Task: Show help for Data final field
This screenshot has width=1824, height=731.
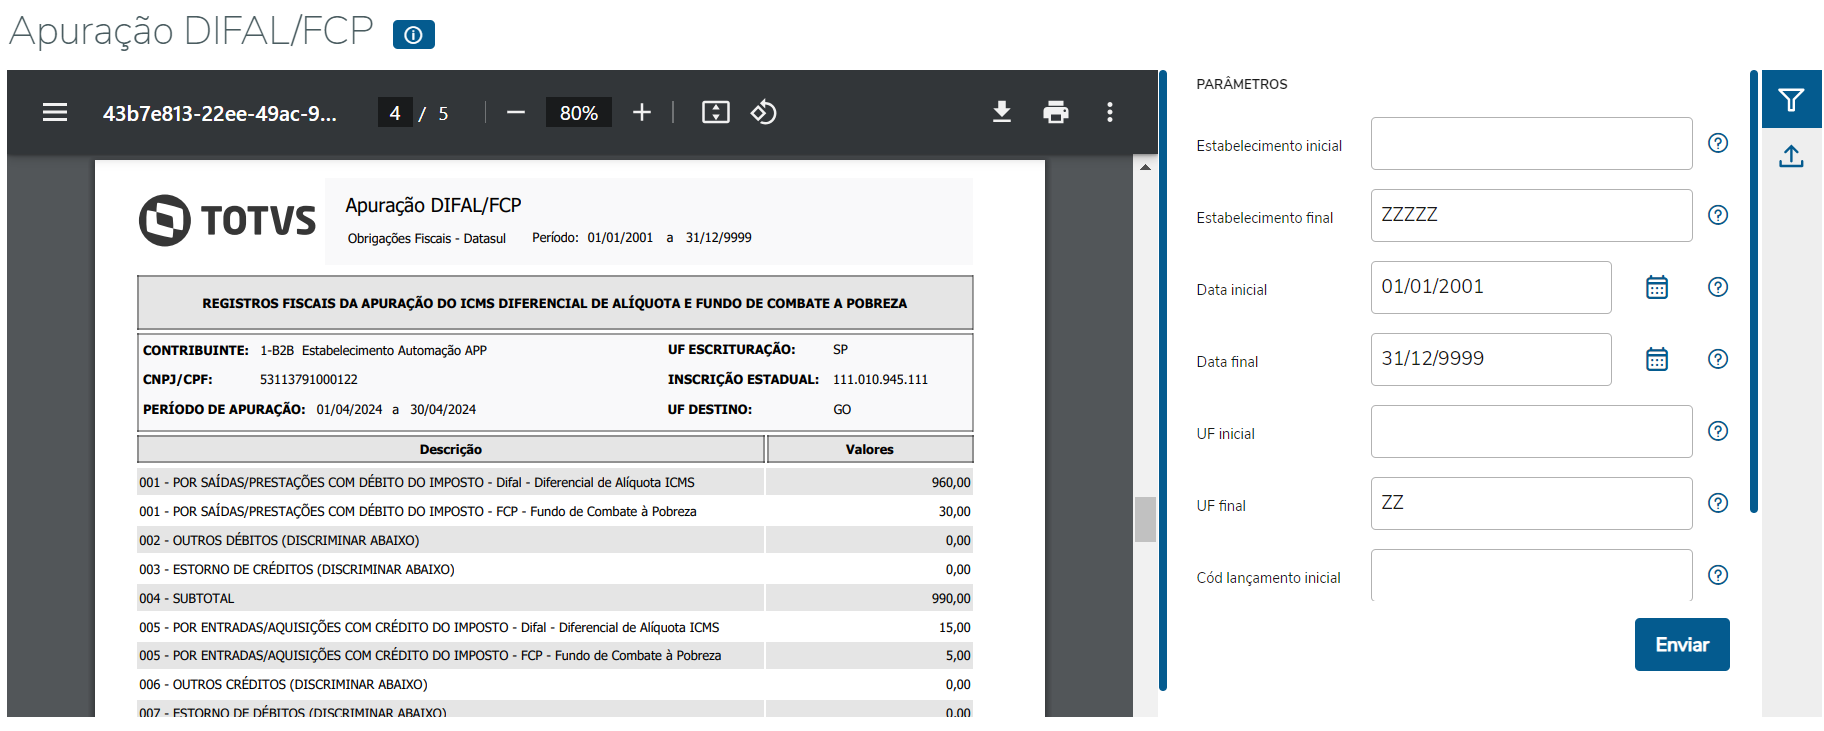Action: click(1718, 359)
